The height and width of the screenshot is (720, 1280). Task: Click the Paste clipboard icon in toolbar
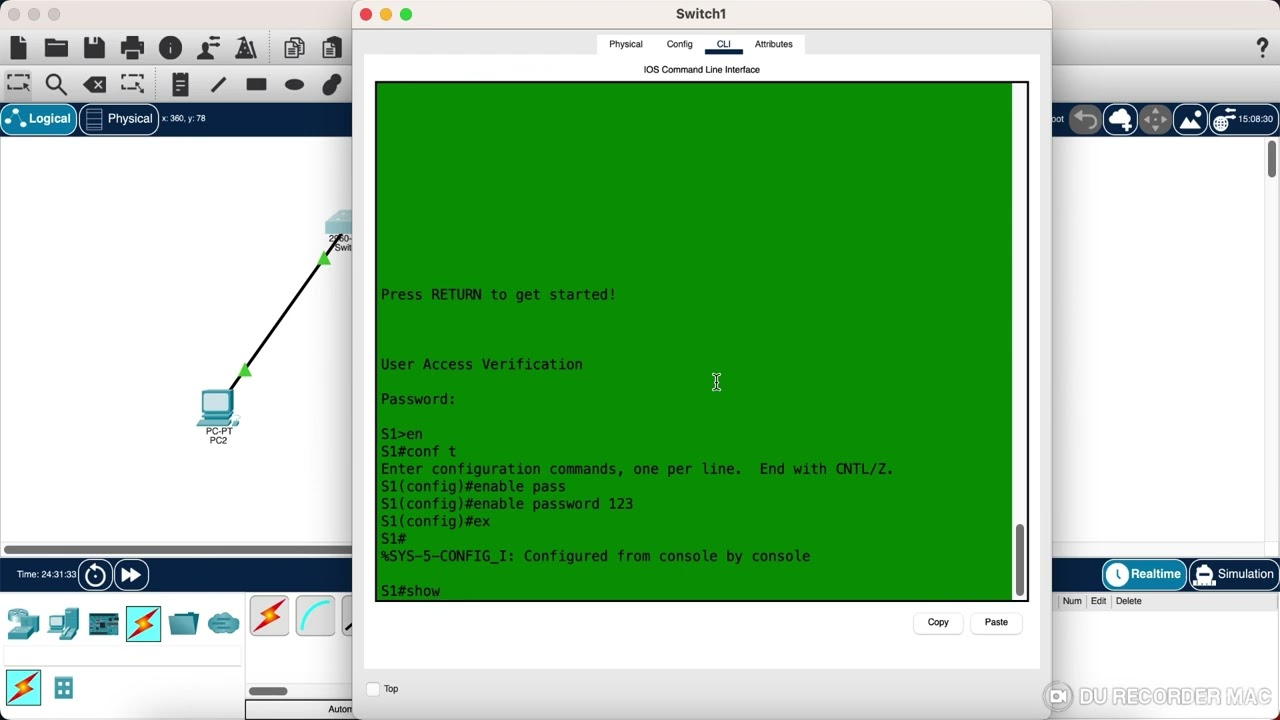(332, 47)
